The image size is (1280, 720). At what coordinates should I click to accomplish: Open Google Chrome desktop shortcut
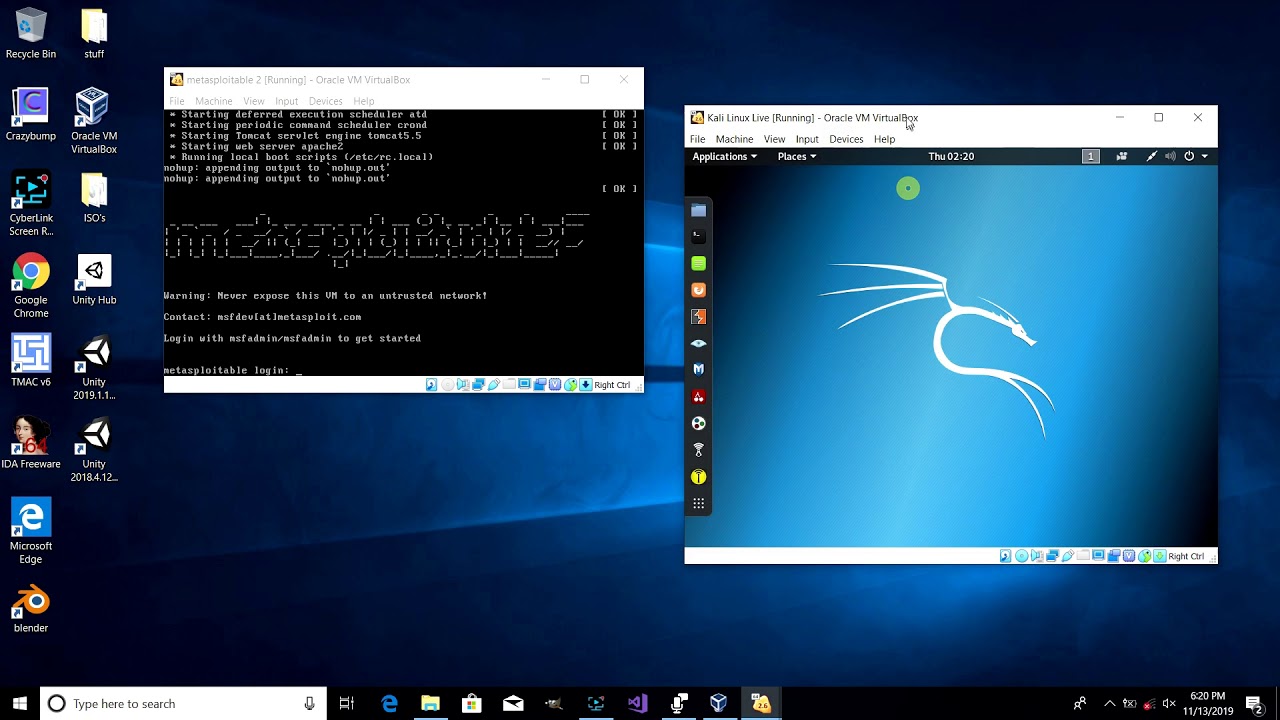click(31, 286)
